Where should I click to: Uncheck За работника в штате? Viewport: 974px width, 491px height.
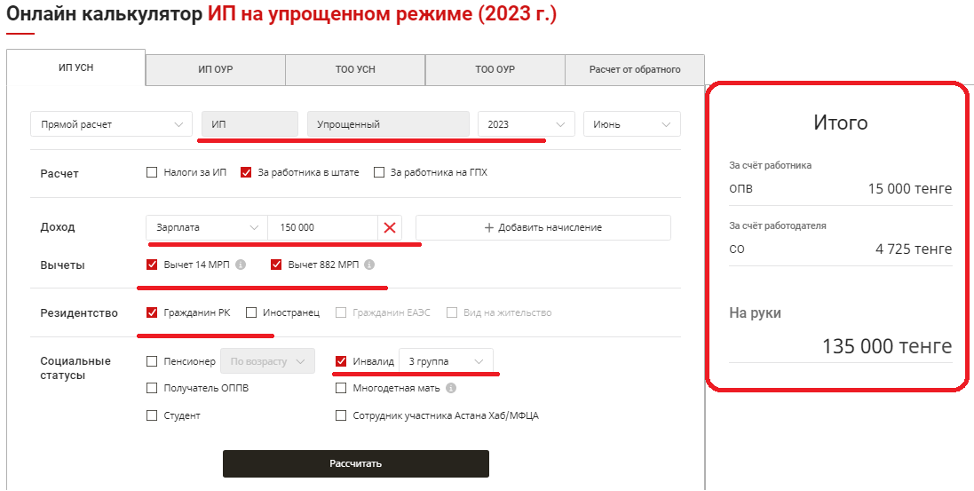click(x=246, y=173)
